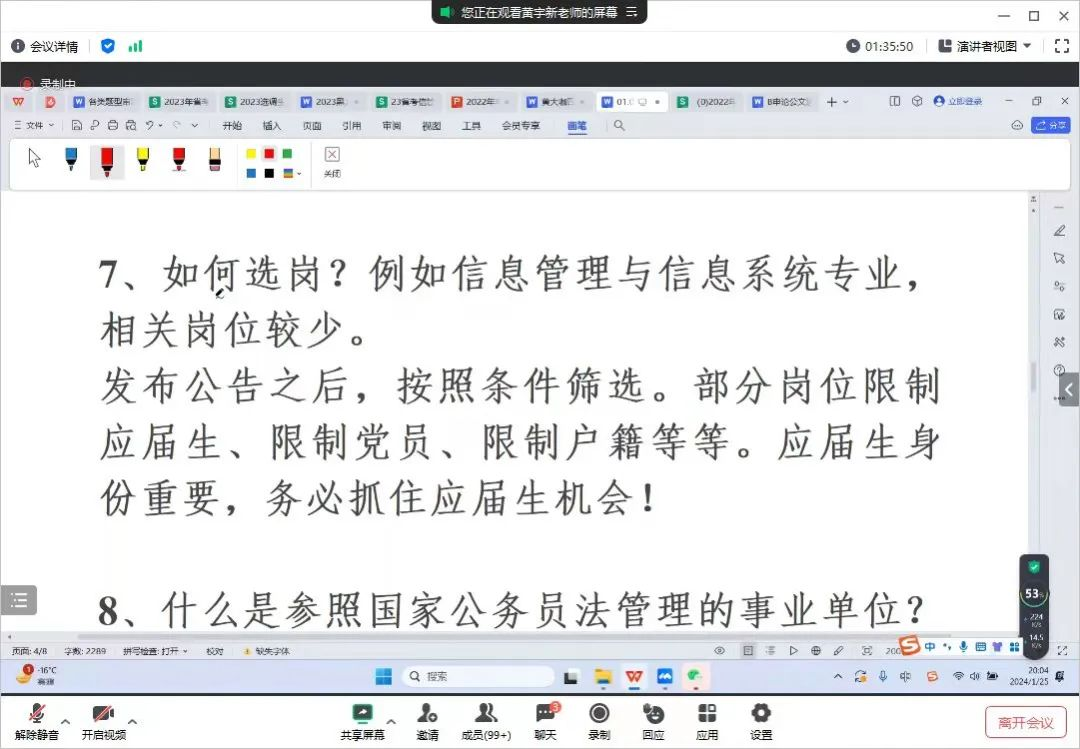Select the blue pen tool
The image size is (1080, 749).
tap(71, 159)
